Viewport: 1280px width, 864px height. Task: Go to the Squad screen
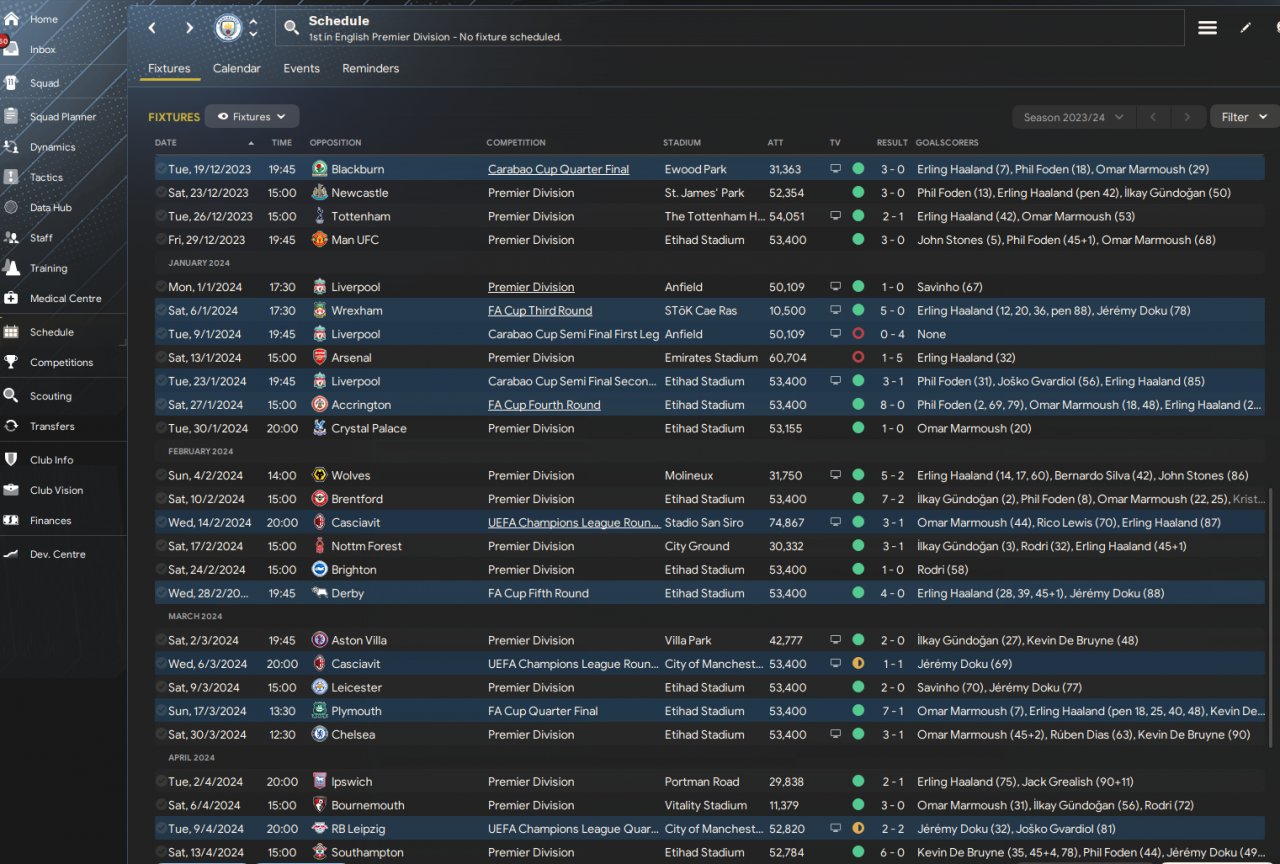click(x=44, y=83)
